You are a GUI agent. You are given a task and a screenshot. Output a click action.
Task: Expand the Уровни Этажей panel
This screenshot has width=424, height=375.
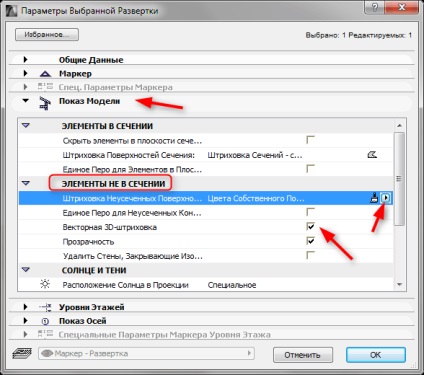[x=25, y=307]
